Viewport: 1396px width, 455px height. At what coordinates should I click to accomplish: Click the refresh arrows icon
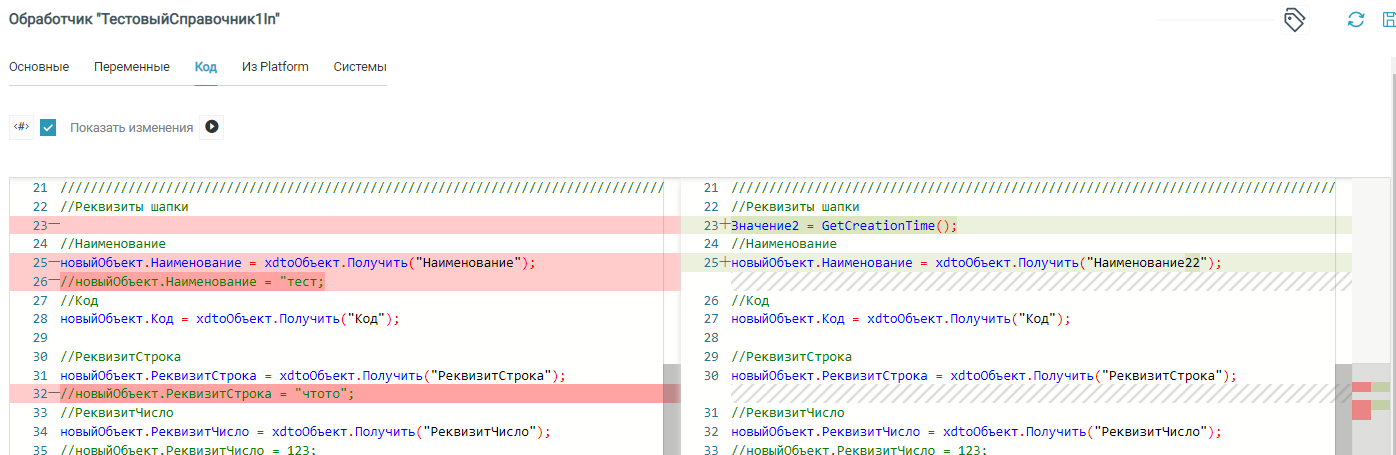coord(1356,20)
